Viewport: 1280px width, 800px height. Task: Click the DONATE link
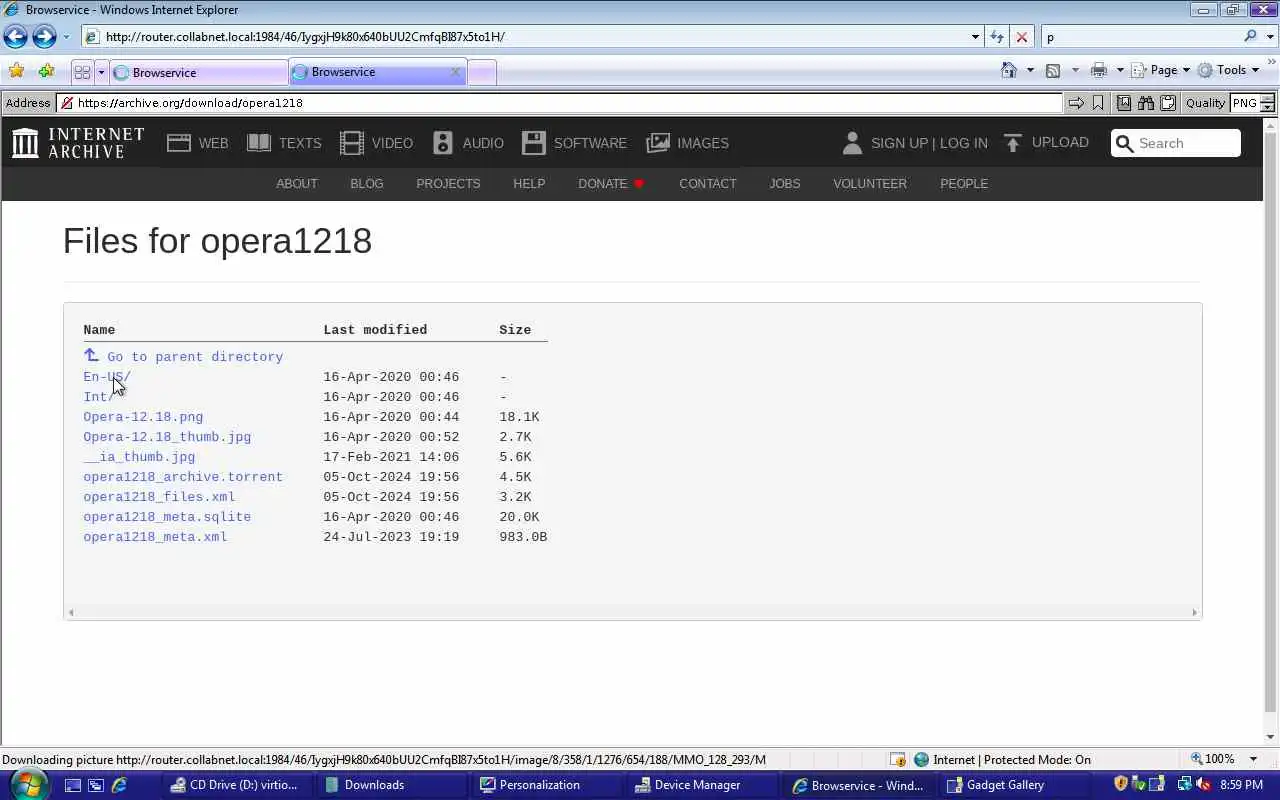(x=611, y=183)
